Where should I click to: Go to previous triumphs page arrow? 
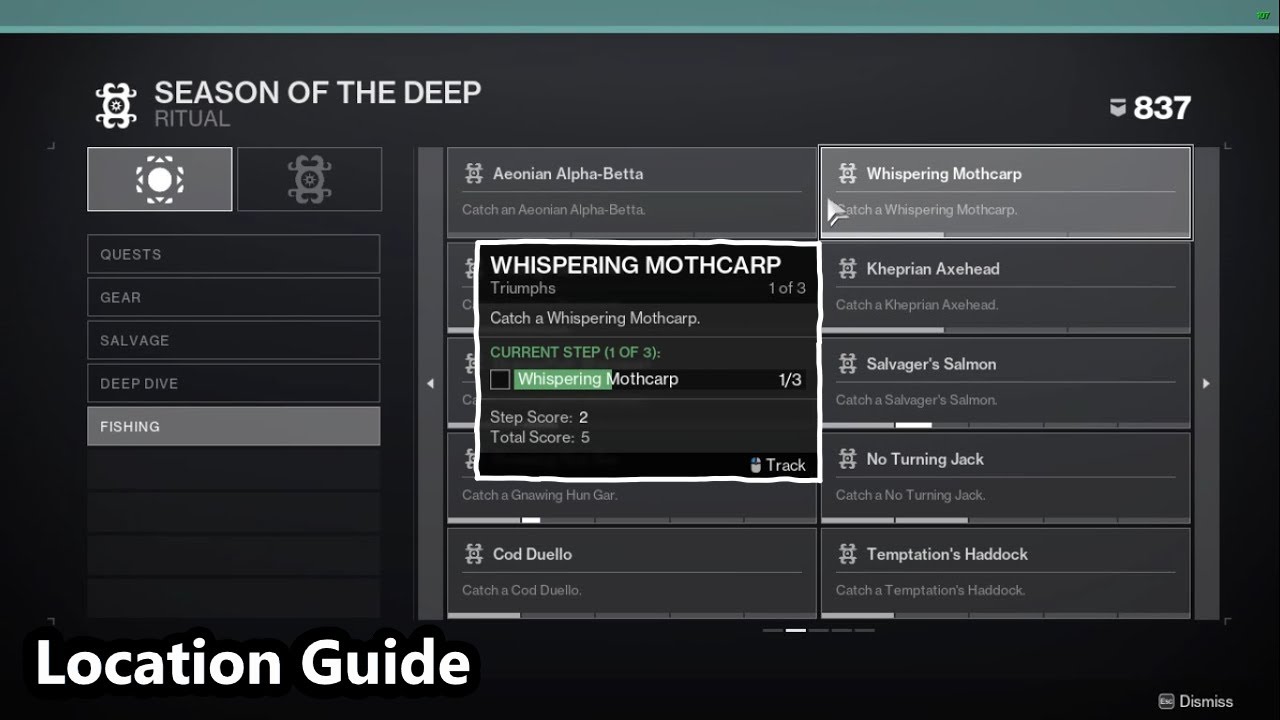[431, 383]
